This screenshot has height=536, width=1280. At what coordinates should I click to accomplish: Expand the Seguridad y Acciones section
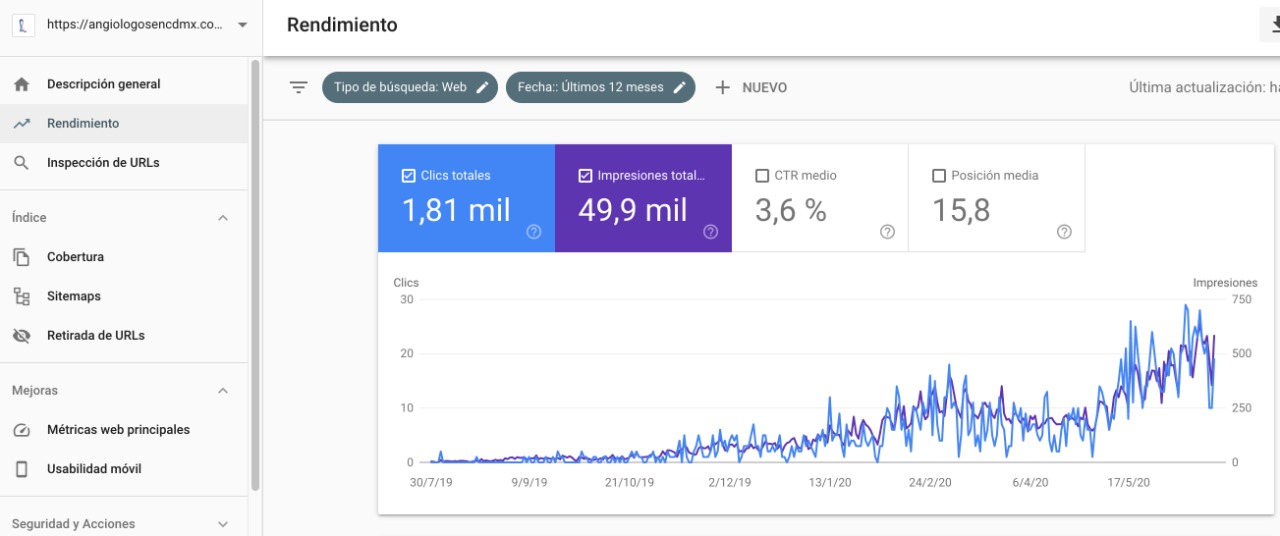click(x=223, y=524)
